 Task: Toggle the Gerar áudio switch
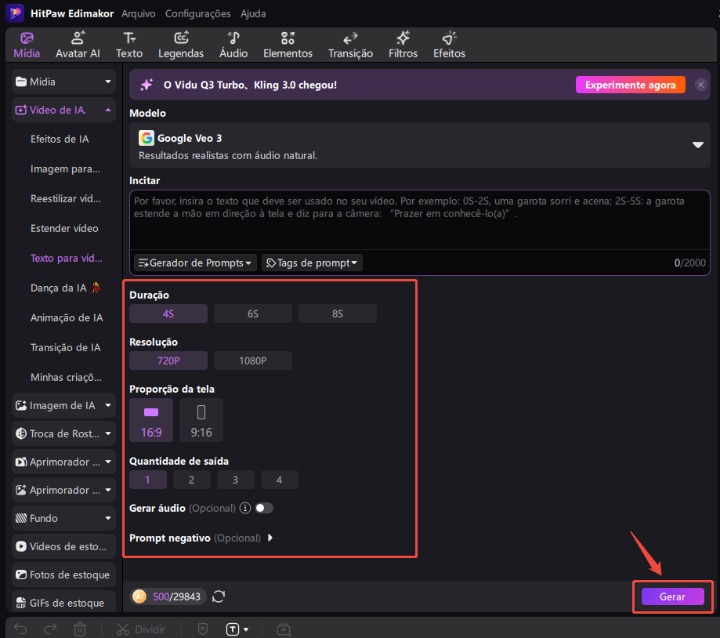click(264, 508)
